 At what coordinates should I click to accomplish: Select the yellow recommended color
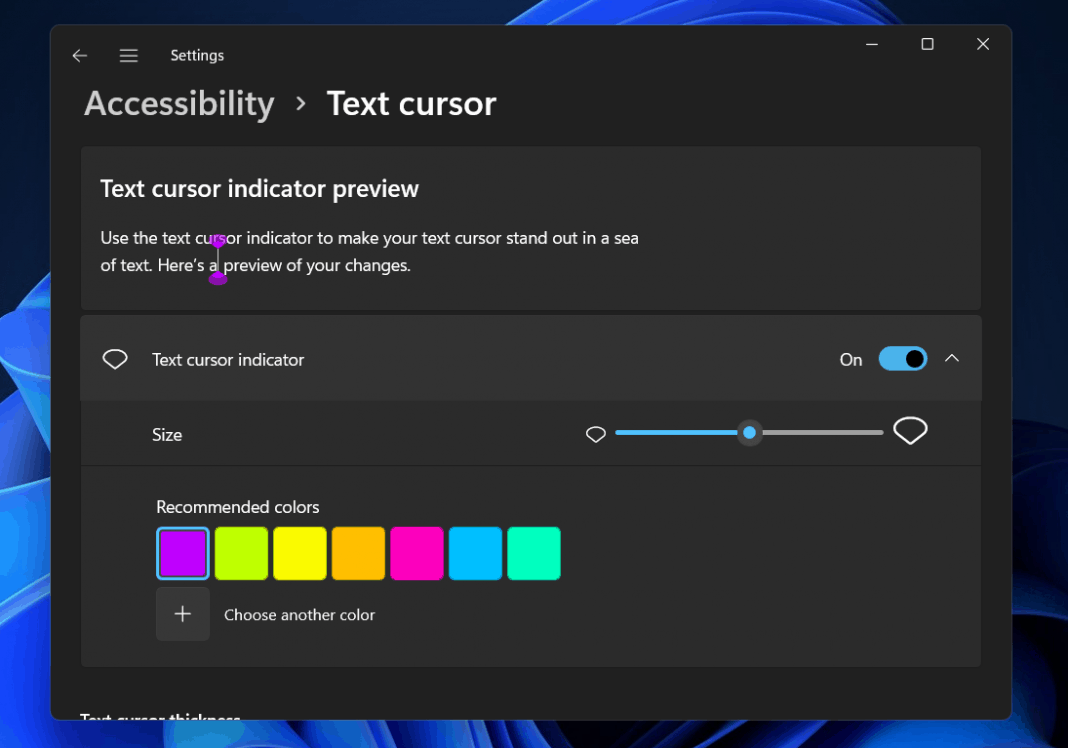299,553
